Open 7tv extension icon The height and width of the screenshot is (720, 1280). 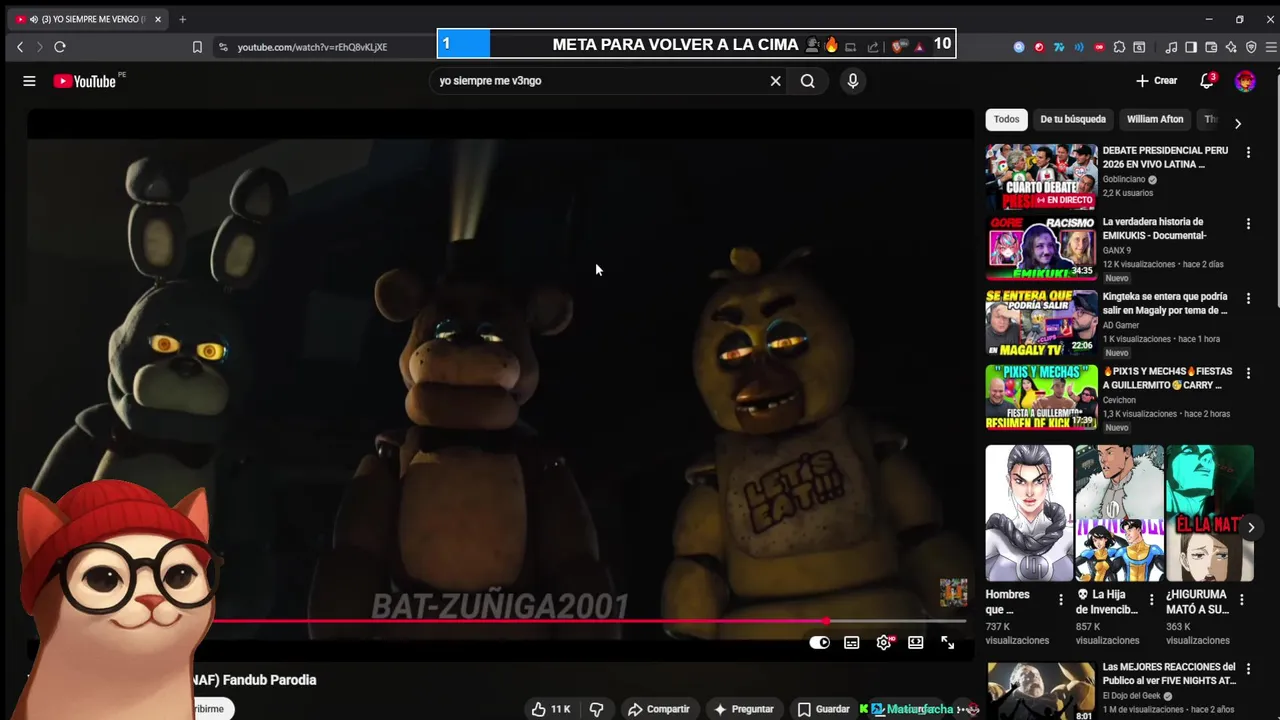1059,47
